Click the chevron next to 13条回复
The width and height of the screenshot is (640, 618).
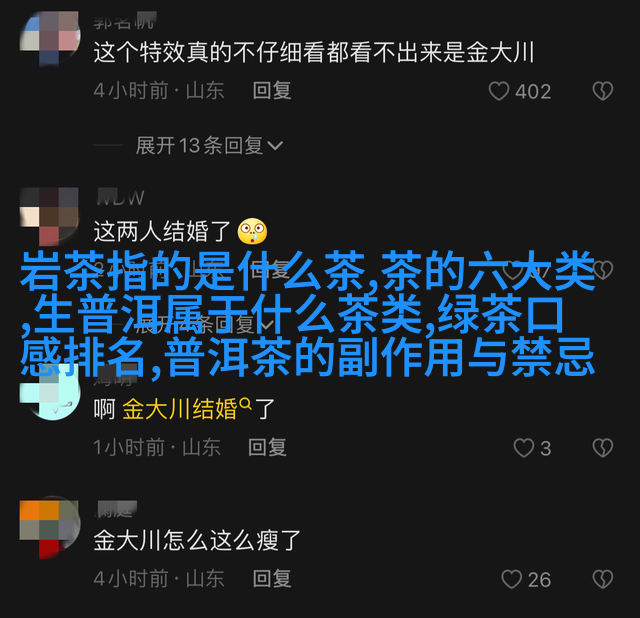tap(275, 146)
